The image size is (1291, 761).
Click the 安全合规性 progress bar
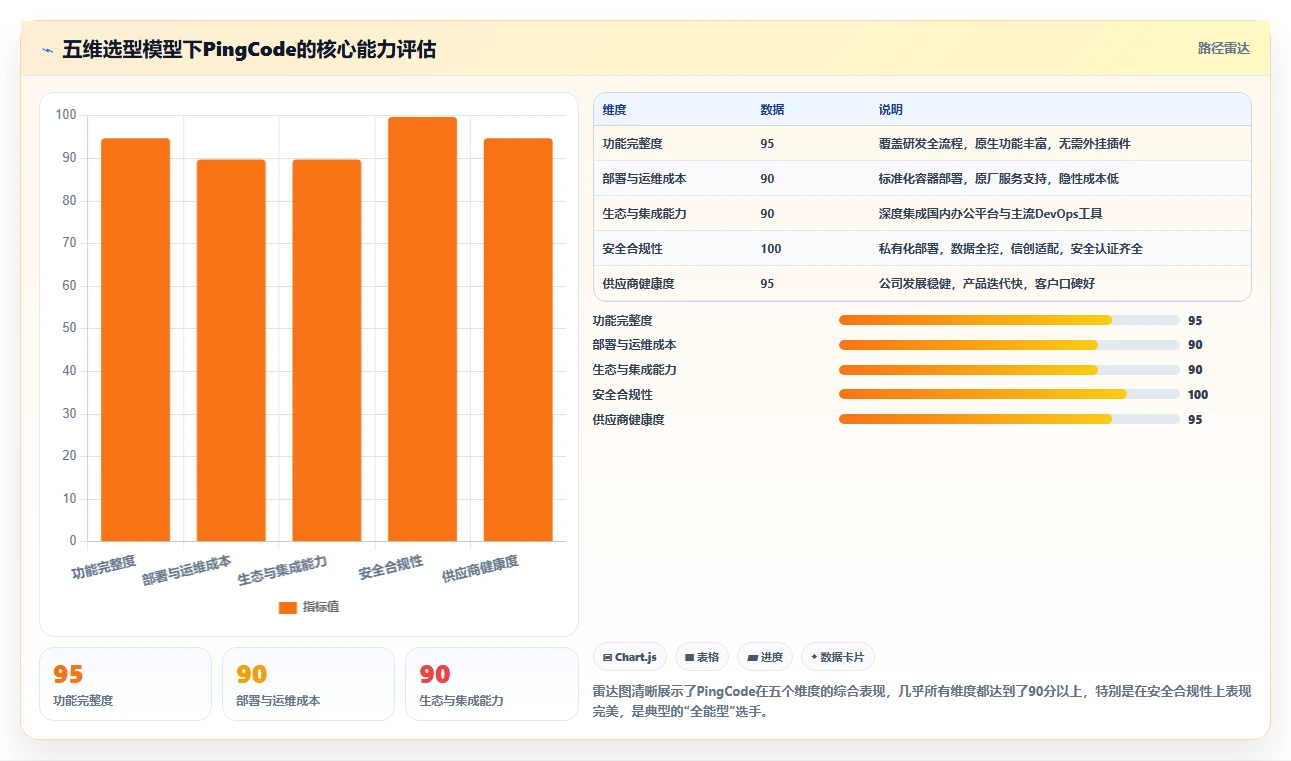click(1009, 394)
